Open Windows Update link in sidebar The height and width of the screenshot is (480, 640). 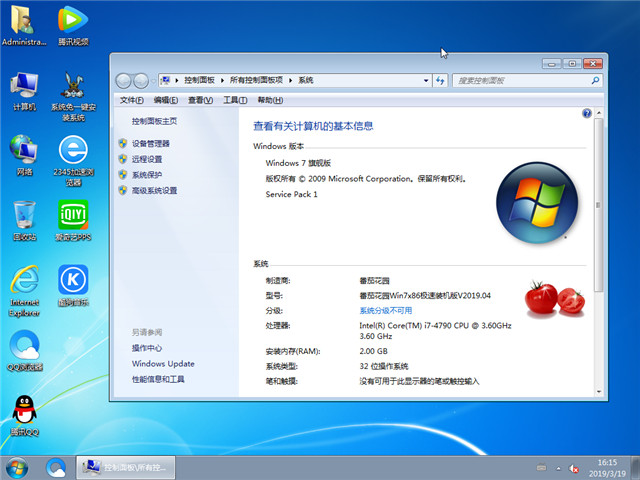(163, 364)
